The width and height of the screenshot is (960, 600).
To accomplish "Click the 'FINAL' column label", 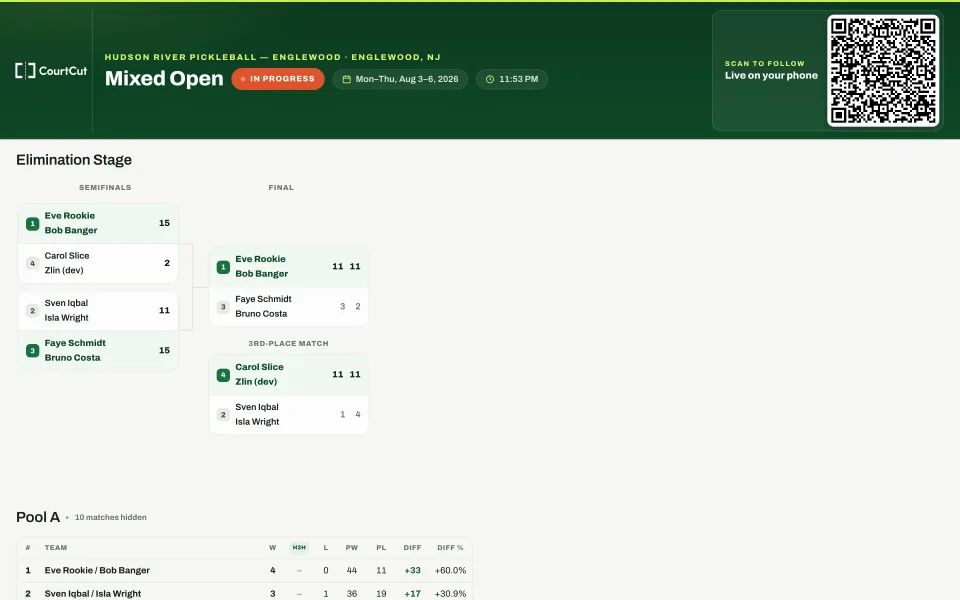I will [281, 187].
